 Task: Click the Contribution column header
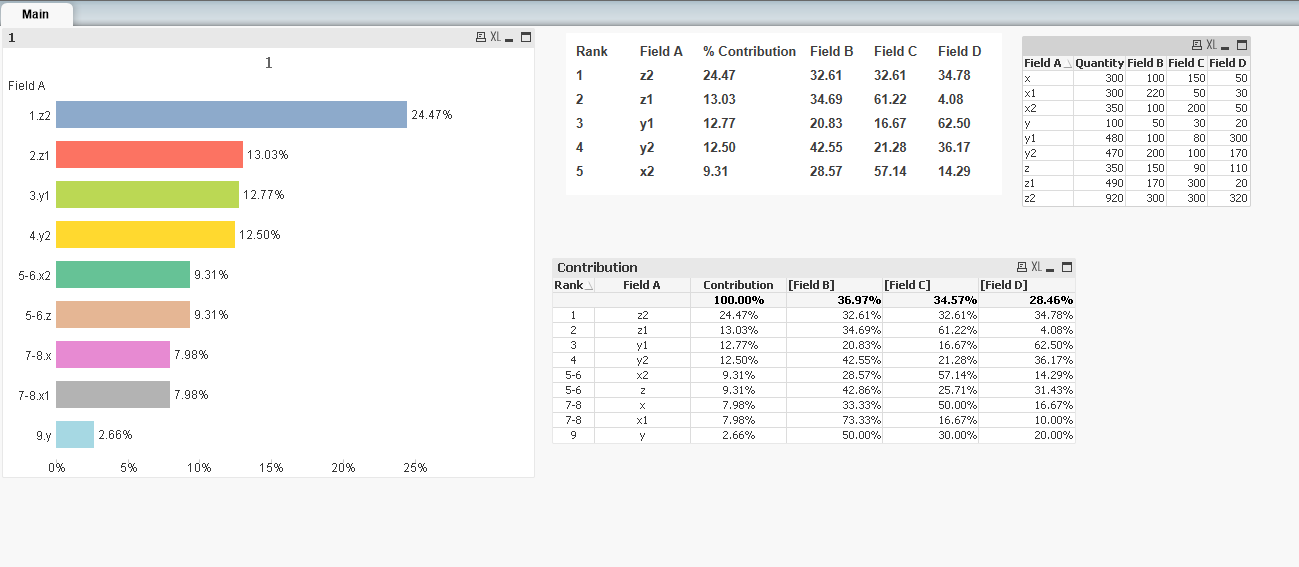738,285
